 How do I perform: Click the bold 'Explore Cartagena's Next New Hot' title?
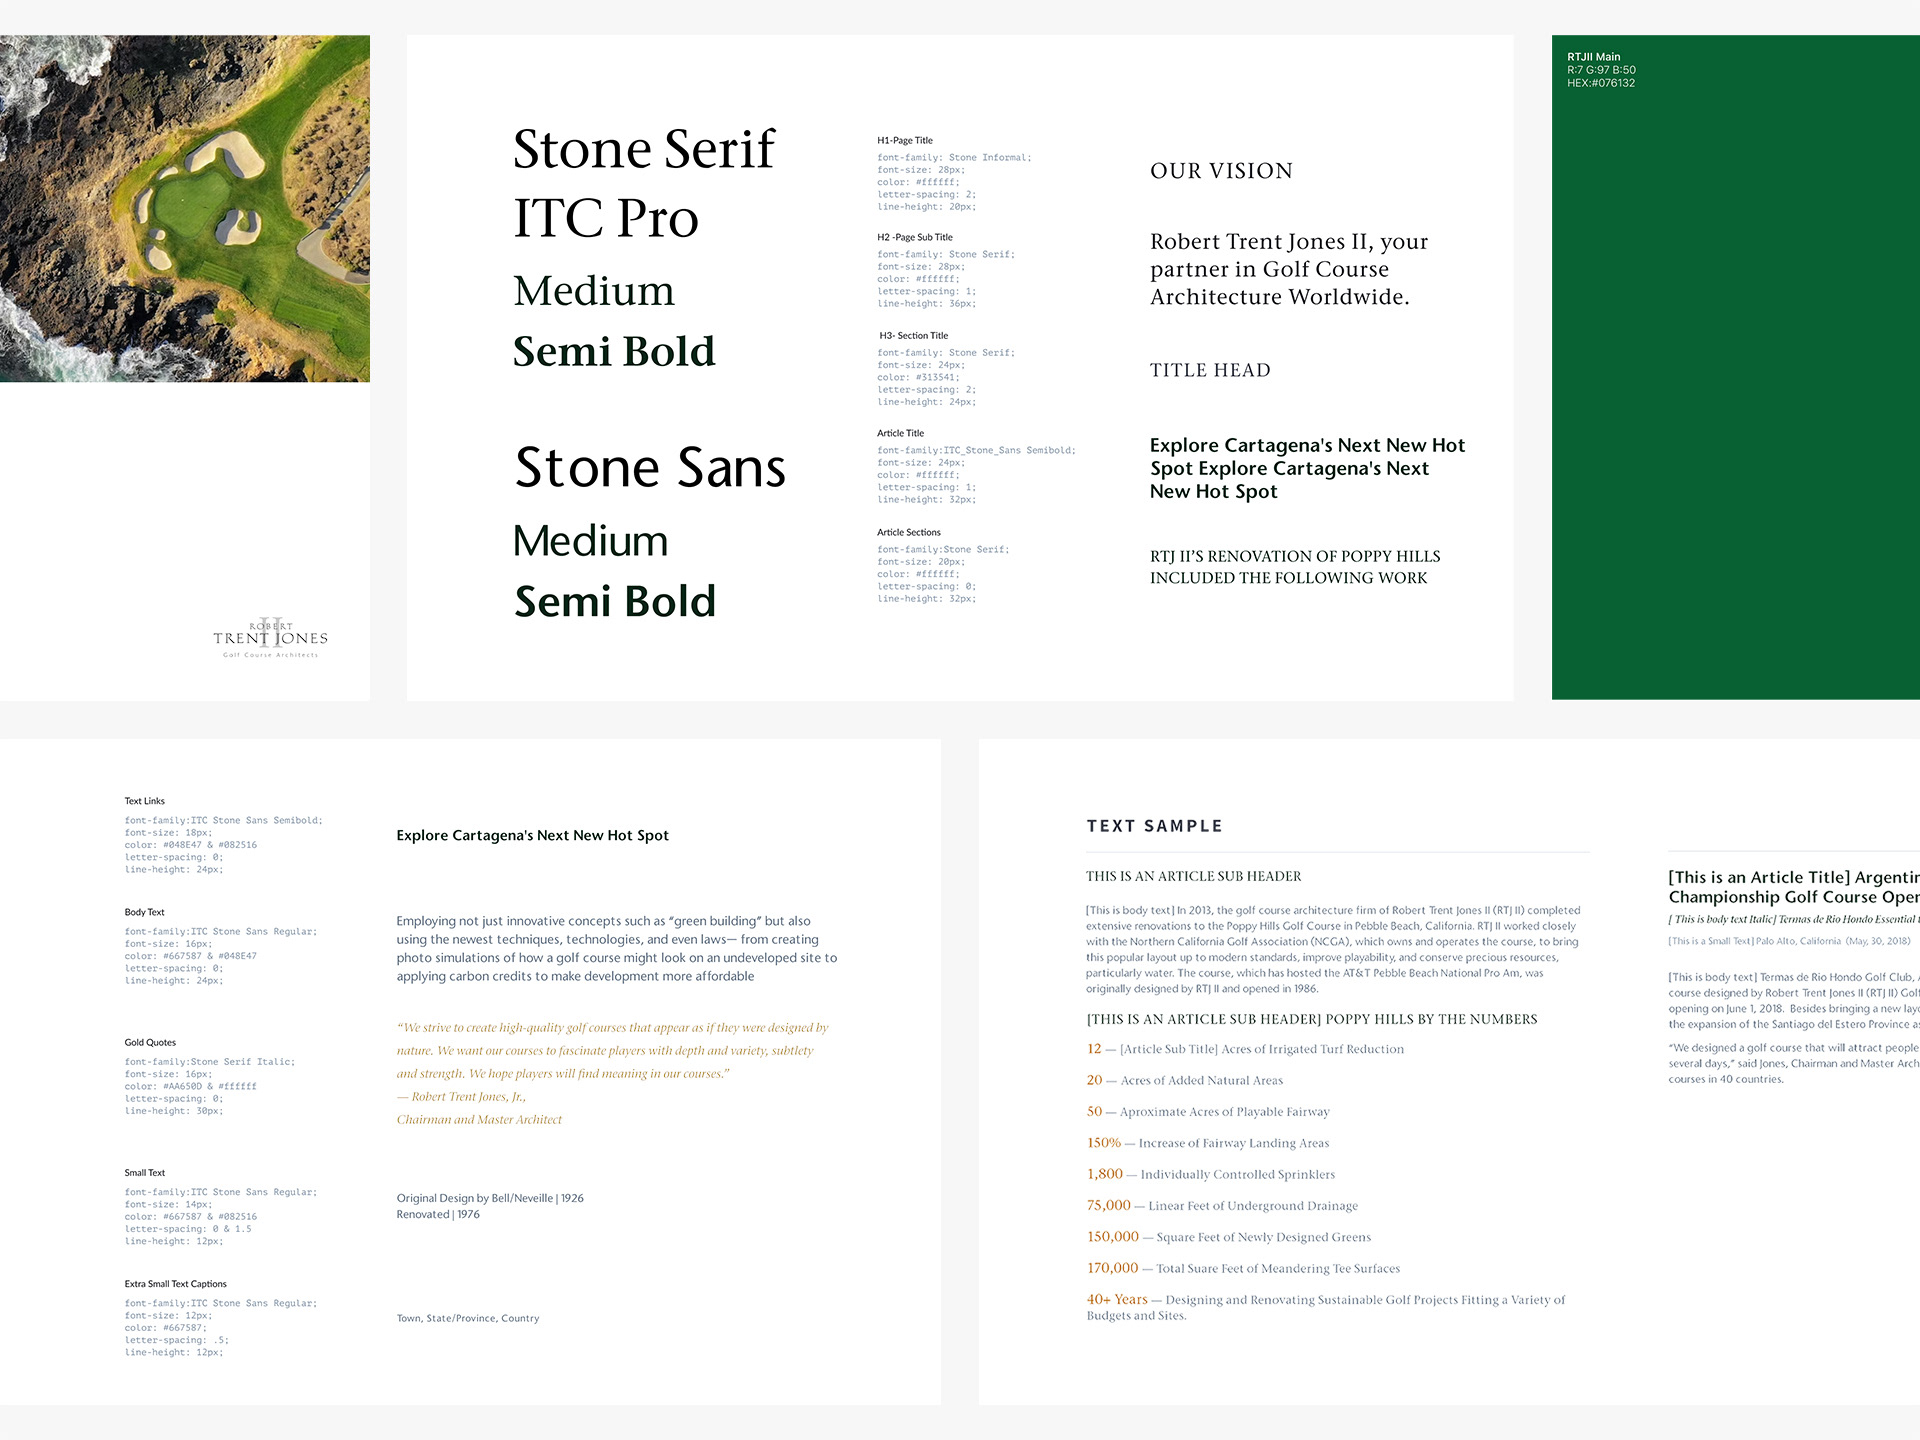coord(1307,468)
